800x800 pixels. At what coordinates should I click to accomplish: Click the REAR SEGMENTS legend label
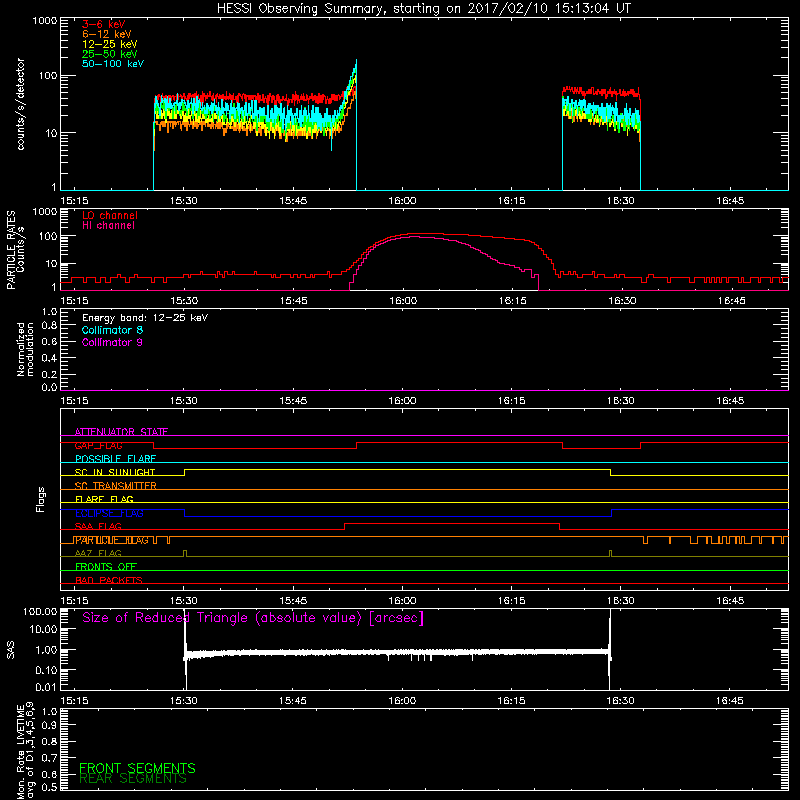pos(133,778)
